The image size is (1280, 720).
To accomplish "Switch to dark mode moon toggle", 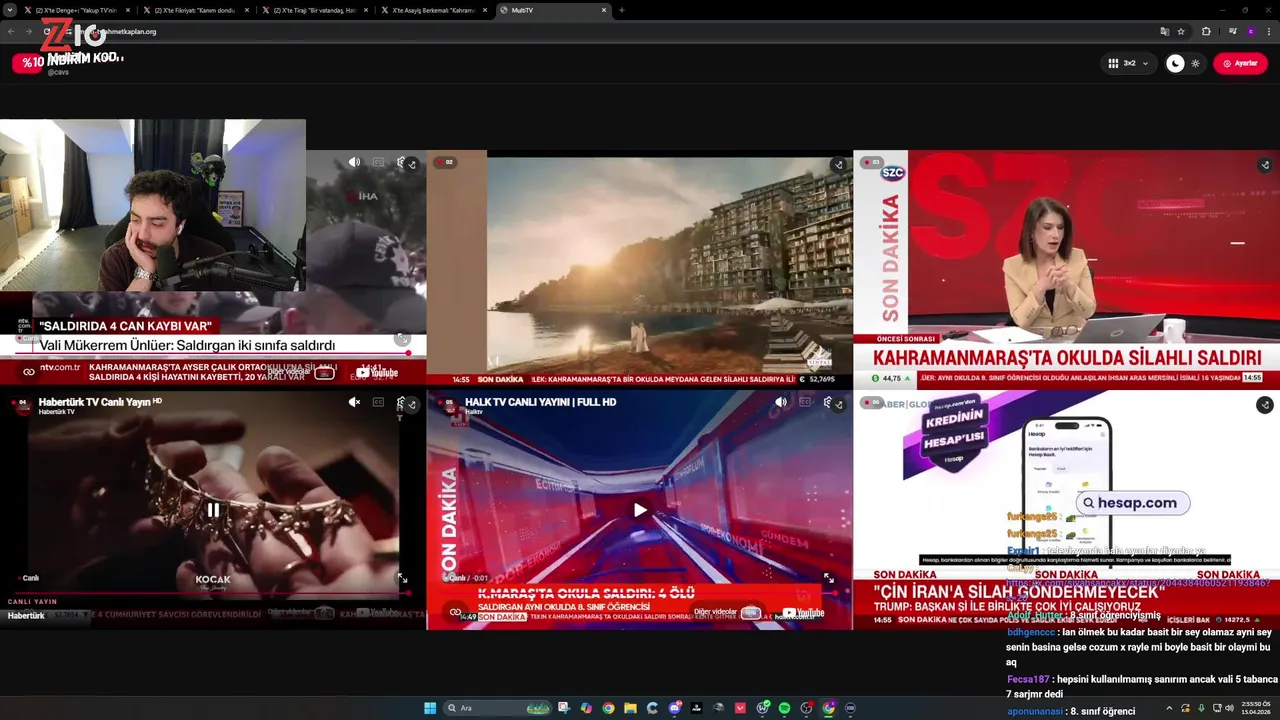I will [x=1175, y=63].
